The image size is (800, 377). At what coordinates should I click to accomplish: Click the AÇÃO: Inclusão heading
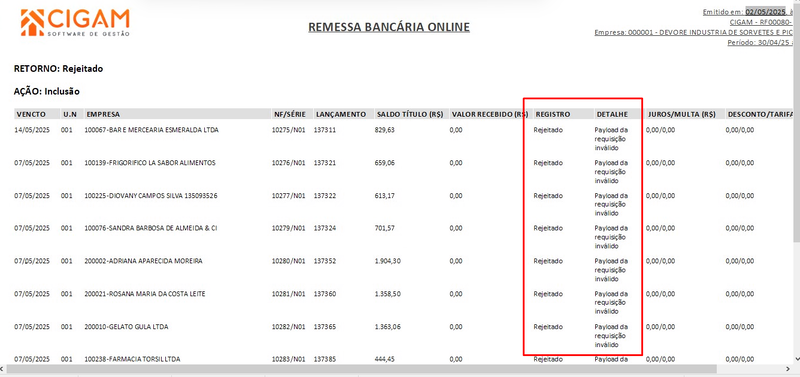(x=47, y=92)
